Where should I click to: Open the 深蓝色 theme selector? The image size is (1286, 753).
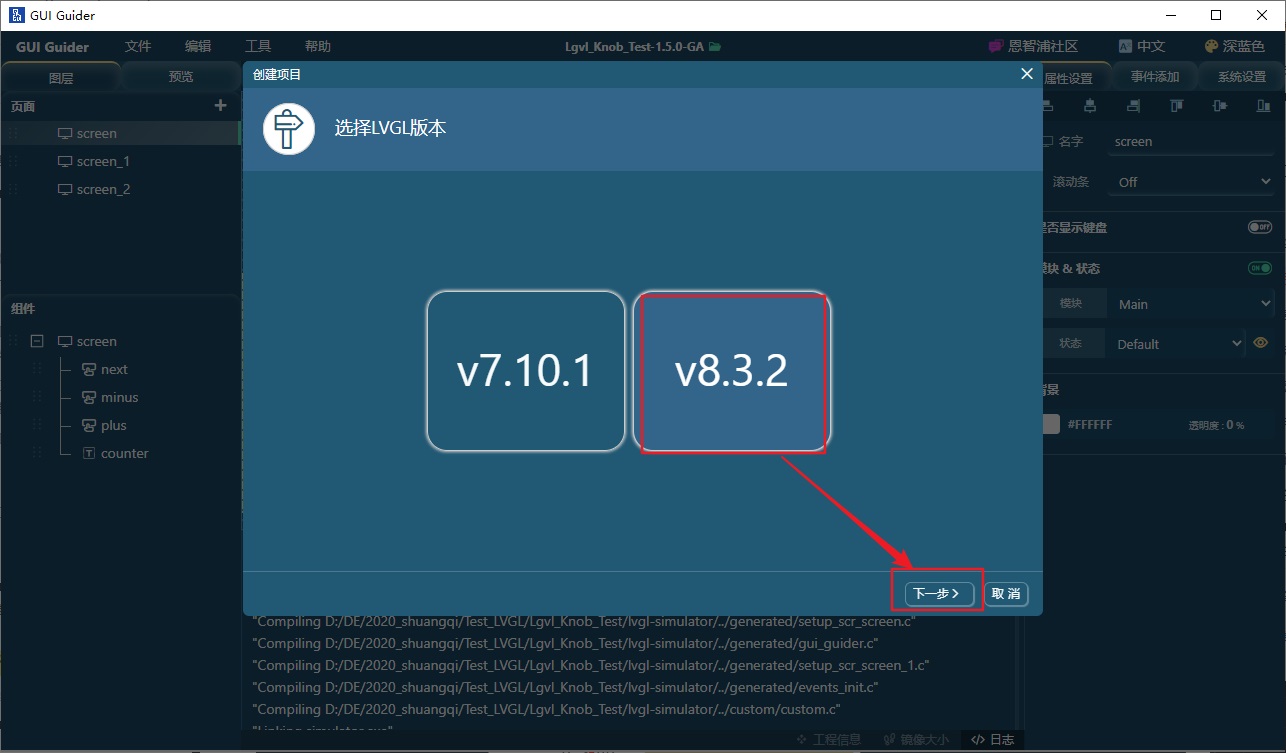(x=1235, y=47)
